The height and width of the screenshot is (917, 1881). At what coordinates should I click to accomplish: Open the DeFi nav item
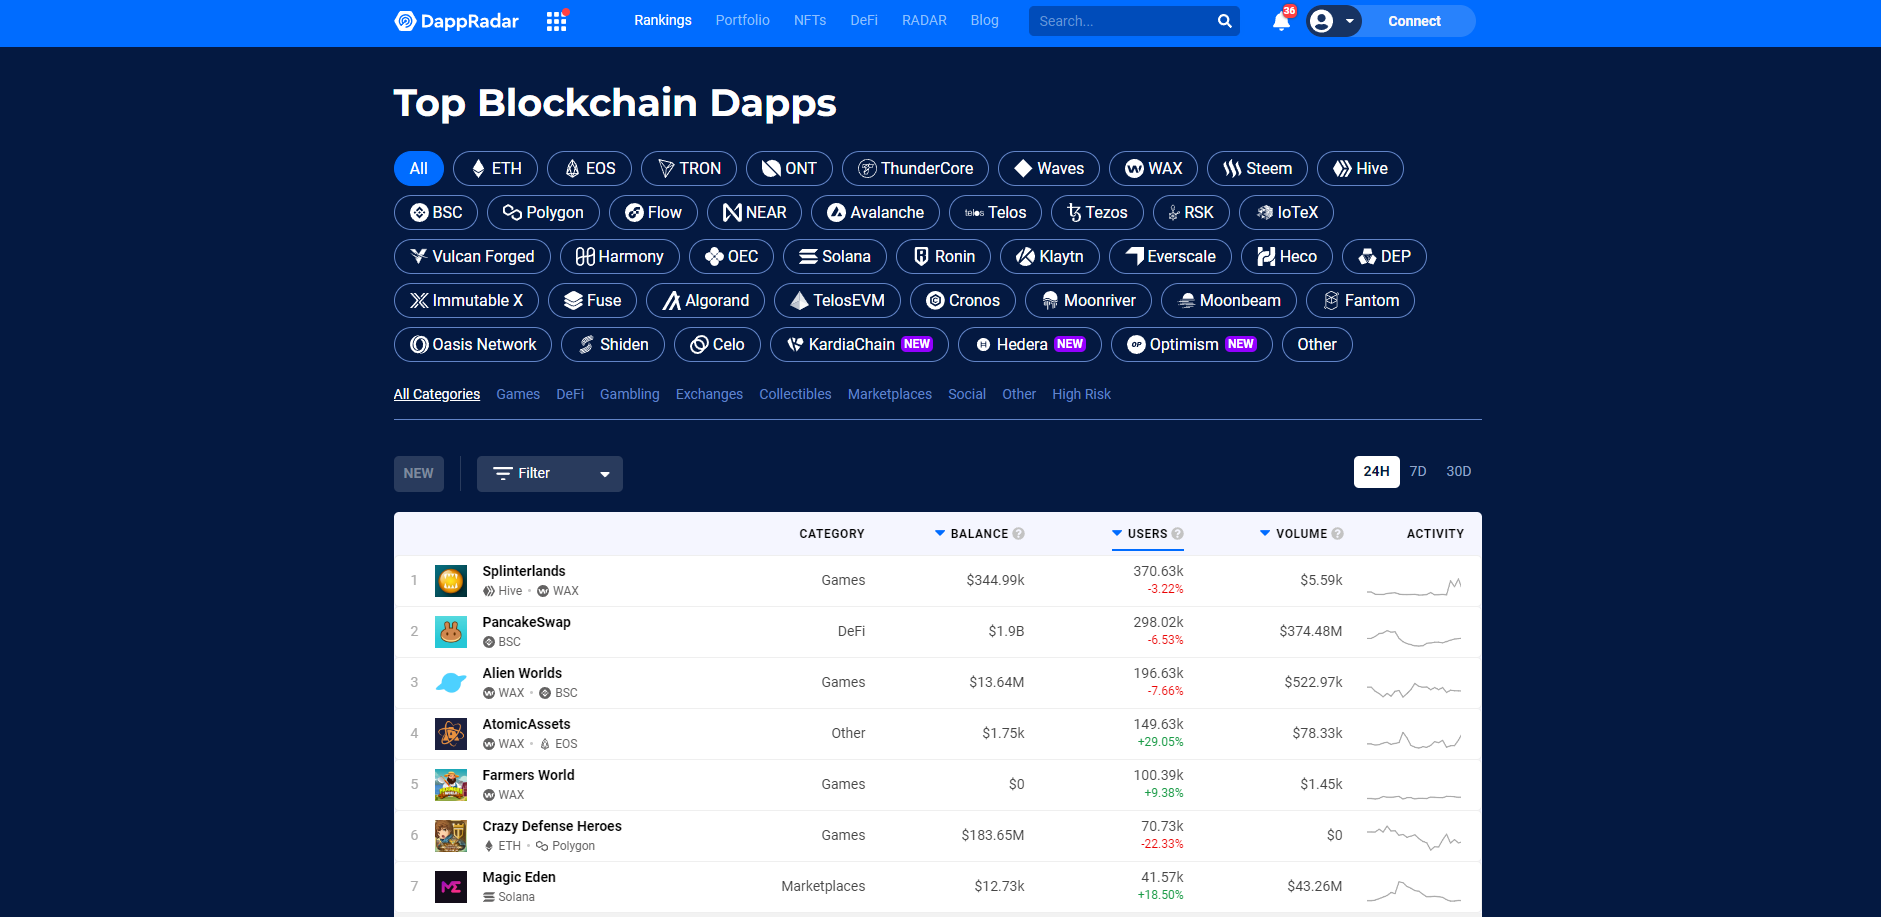coord(864,20)
